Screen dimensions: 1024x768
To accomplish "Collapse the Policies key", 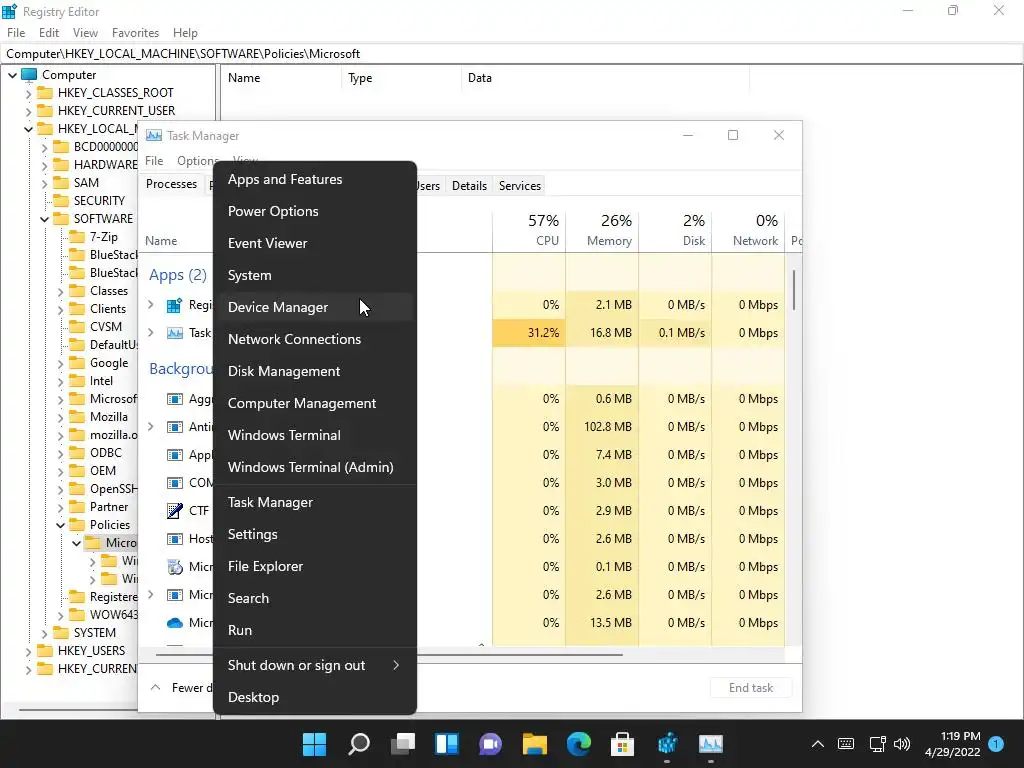I will 60,525.
